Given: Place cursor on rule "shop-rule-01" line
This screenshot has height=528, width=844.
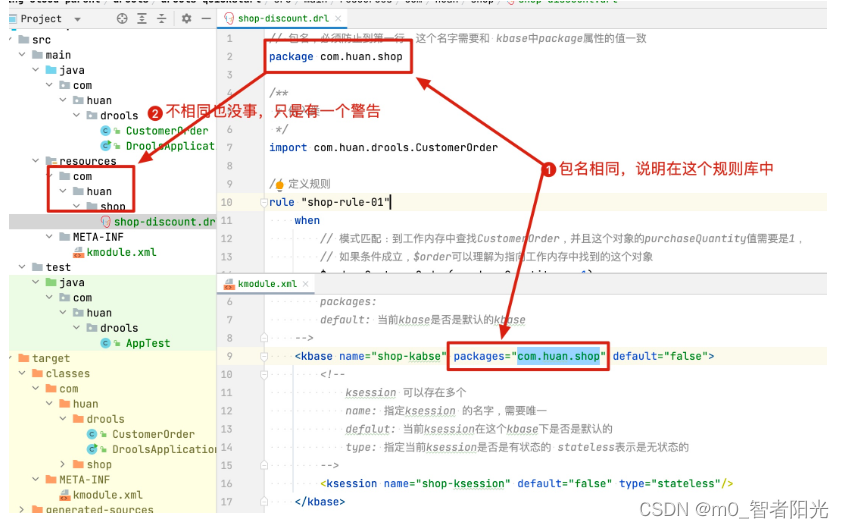Looking at the screenshot, I should click(328, 202).
